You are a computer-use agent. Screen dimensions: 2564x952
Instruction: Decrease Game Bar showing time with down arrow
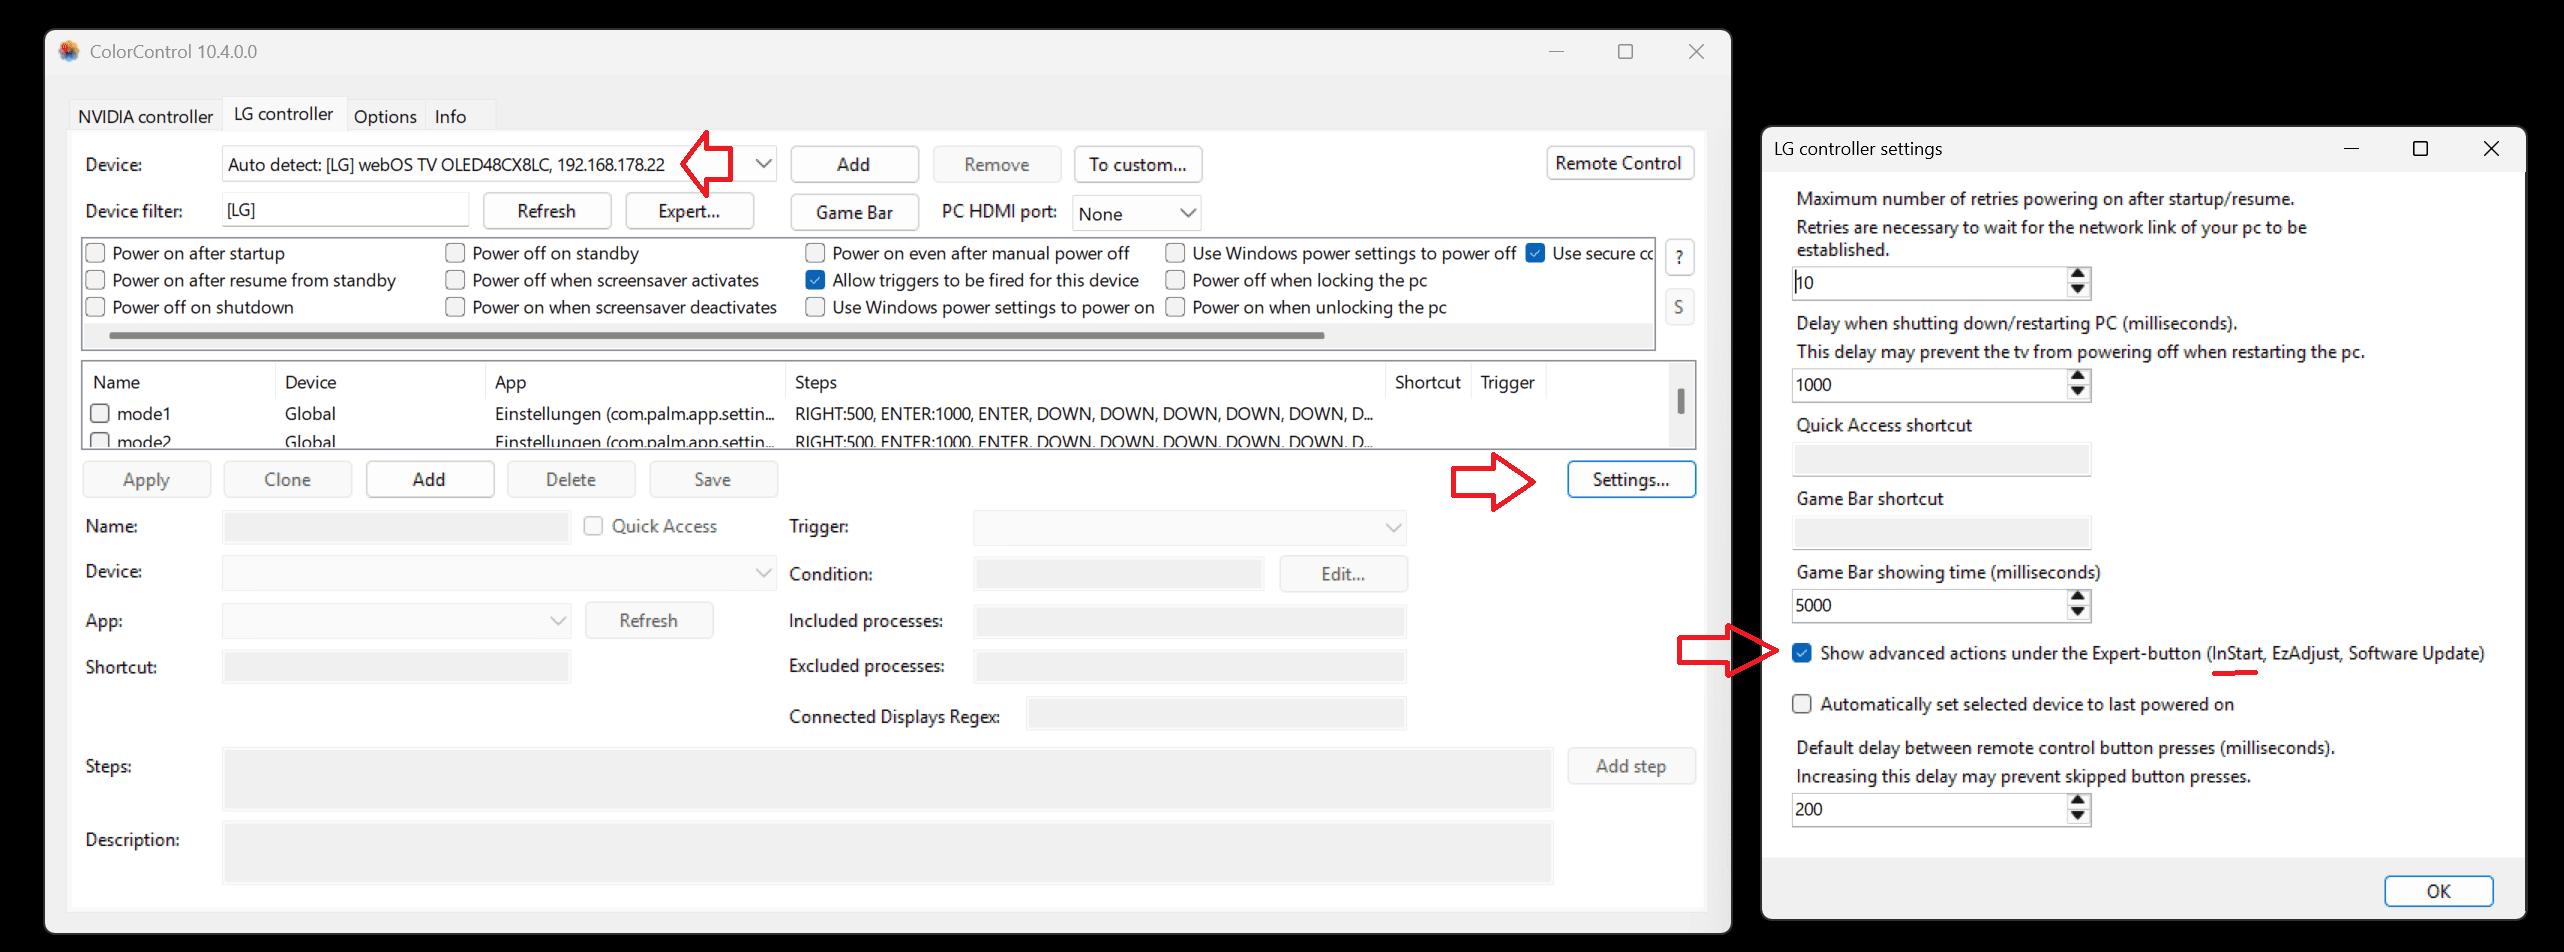tap(2078, 613)
